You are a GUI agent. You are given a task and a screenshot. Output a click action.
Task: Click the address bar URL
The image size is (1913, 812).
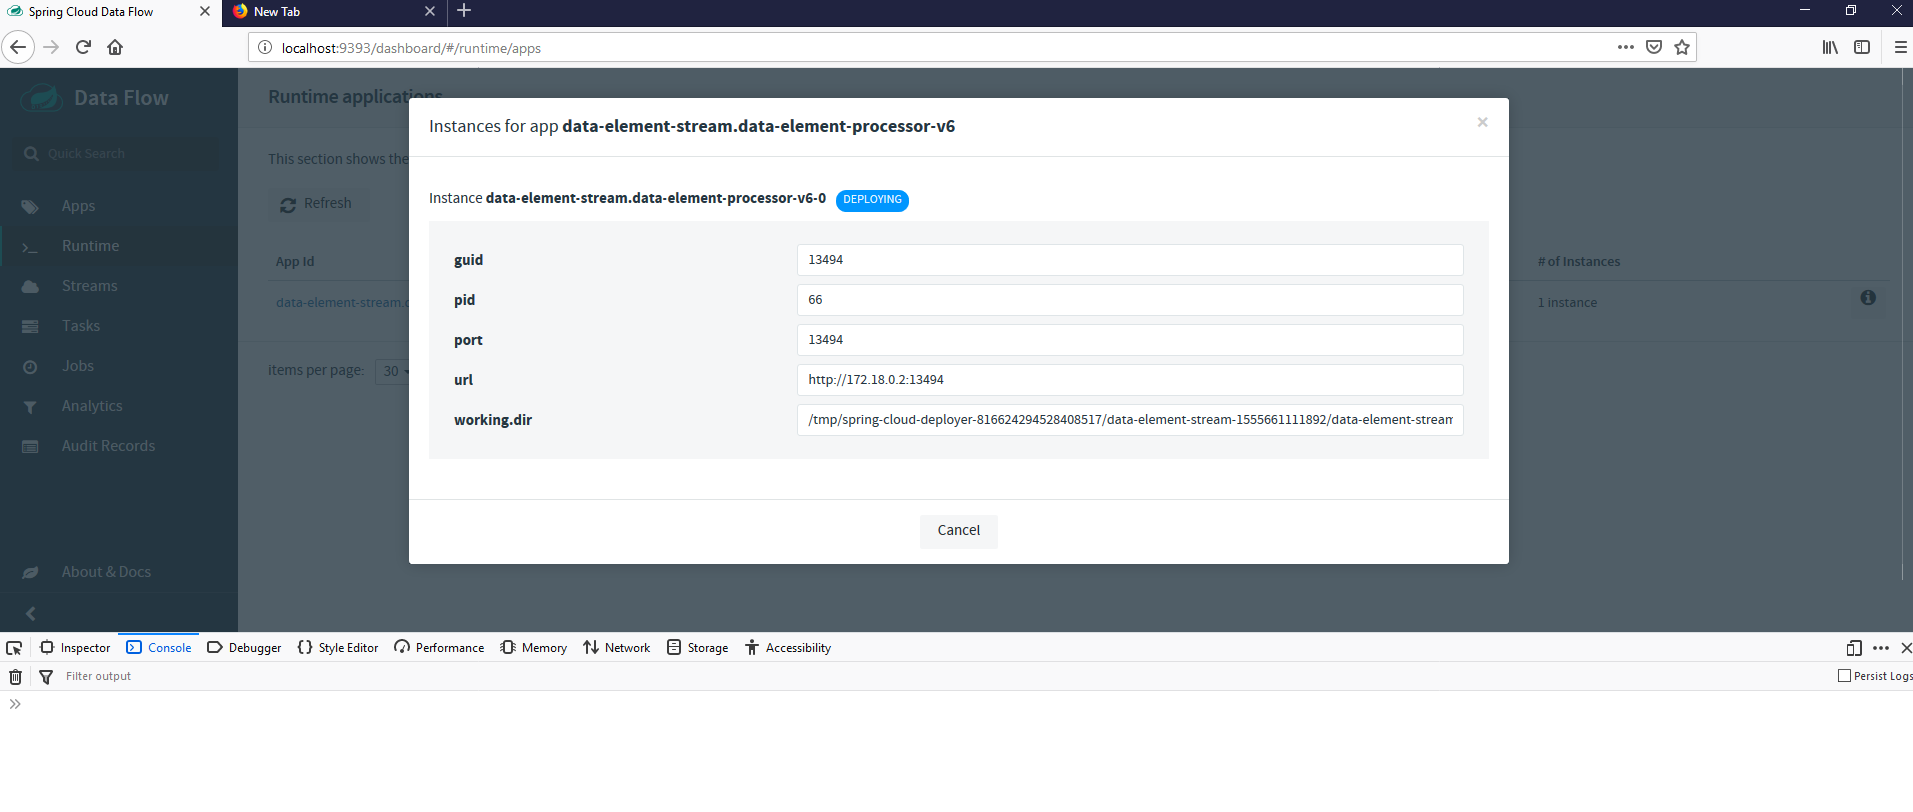coord(411,48)
